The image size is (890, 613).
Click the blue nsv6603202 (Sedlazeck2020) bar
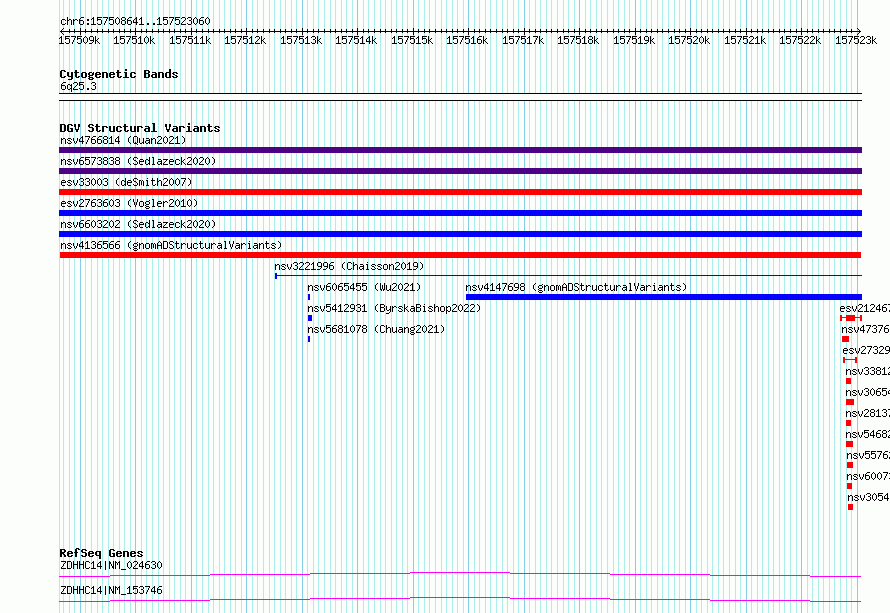pos(460,234)
